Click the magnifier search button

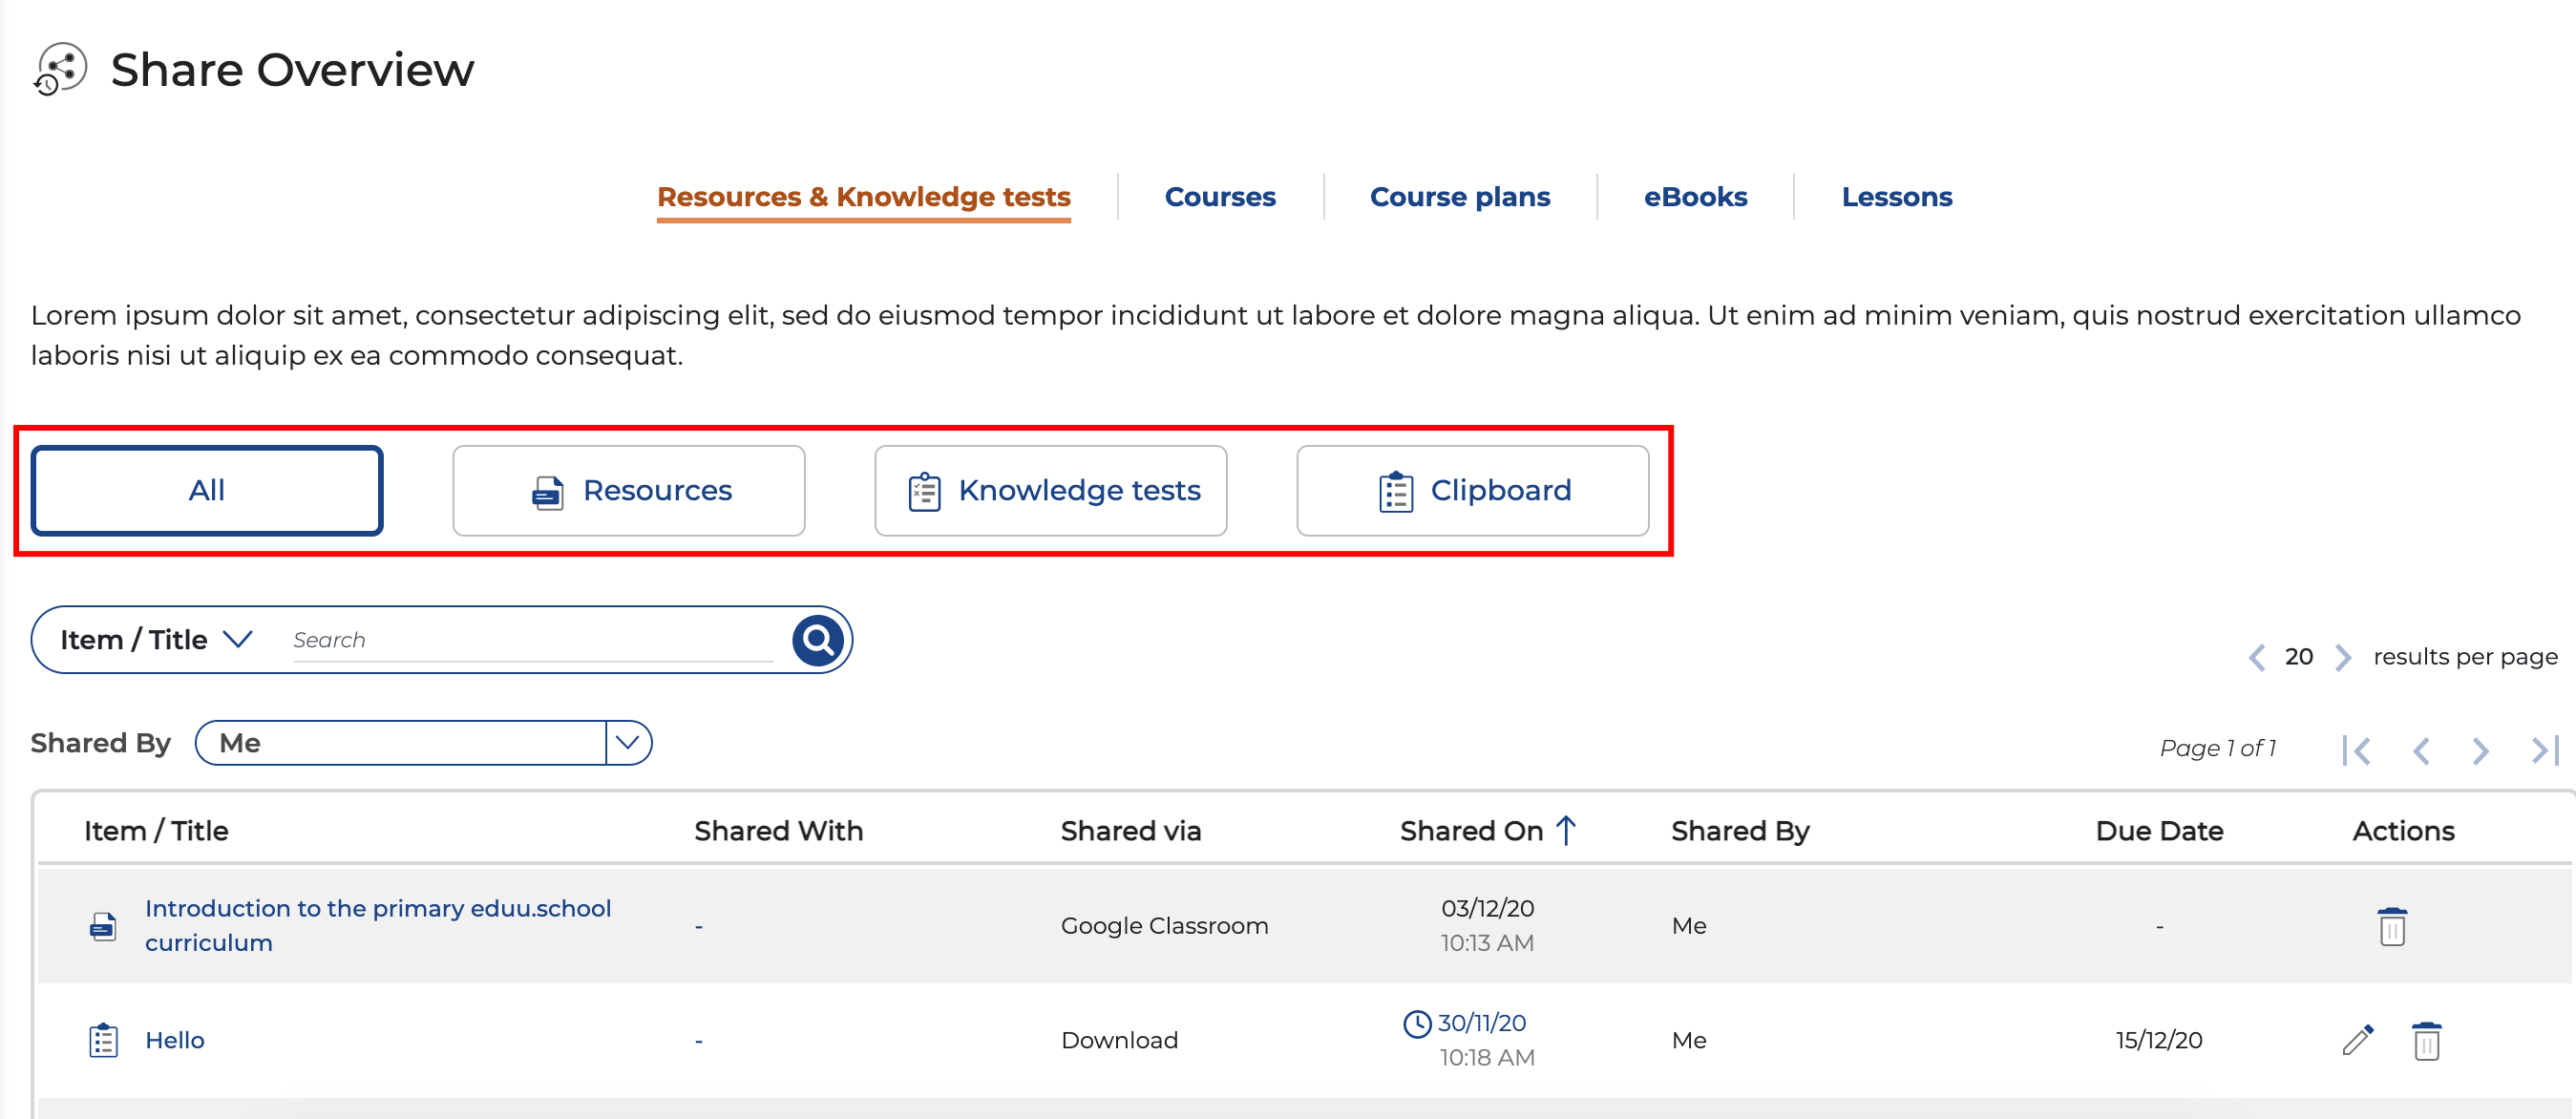(x=817, y=639)
